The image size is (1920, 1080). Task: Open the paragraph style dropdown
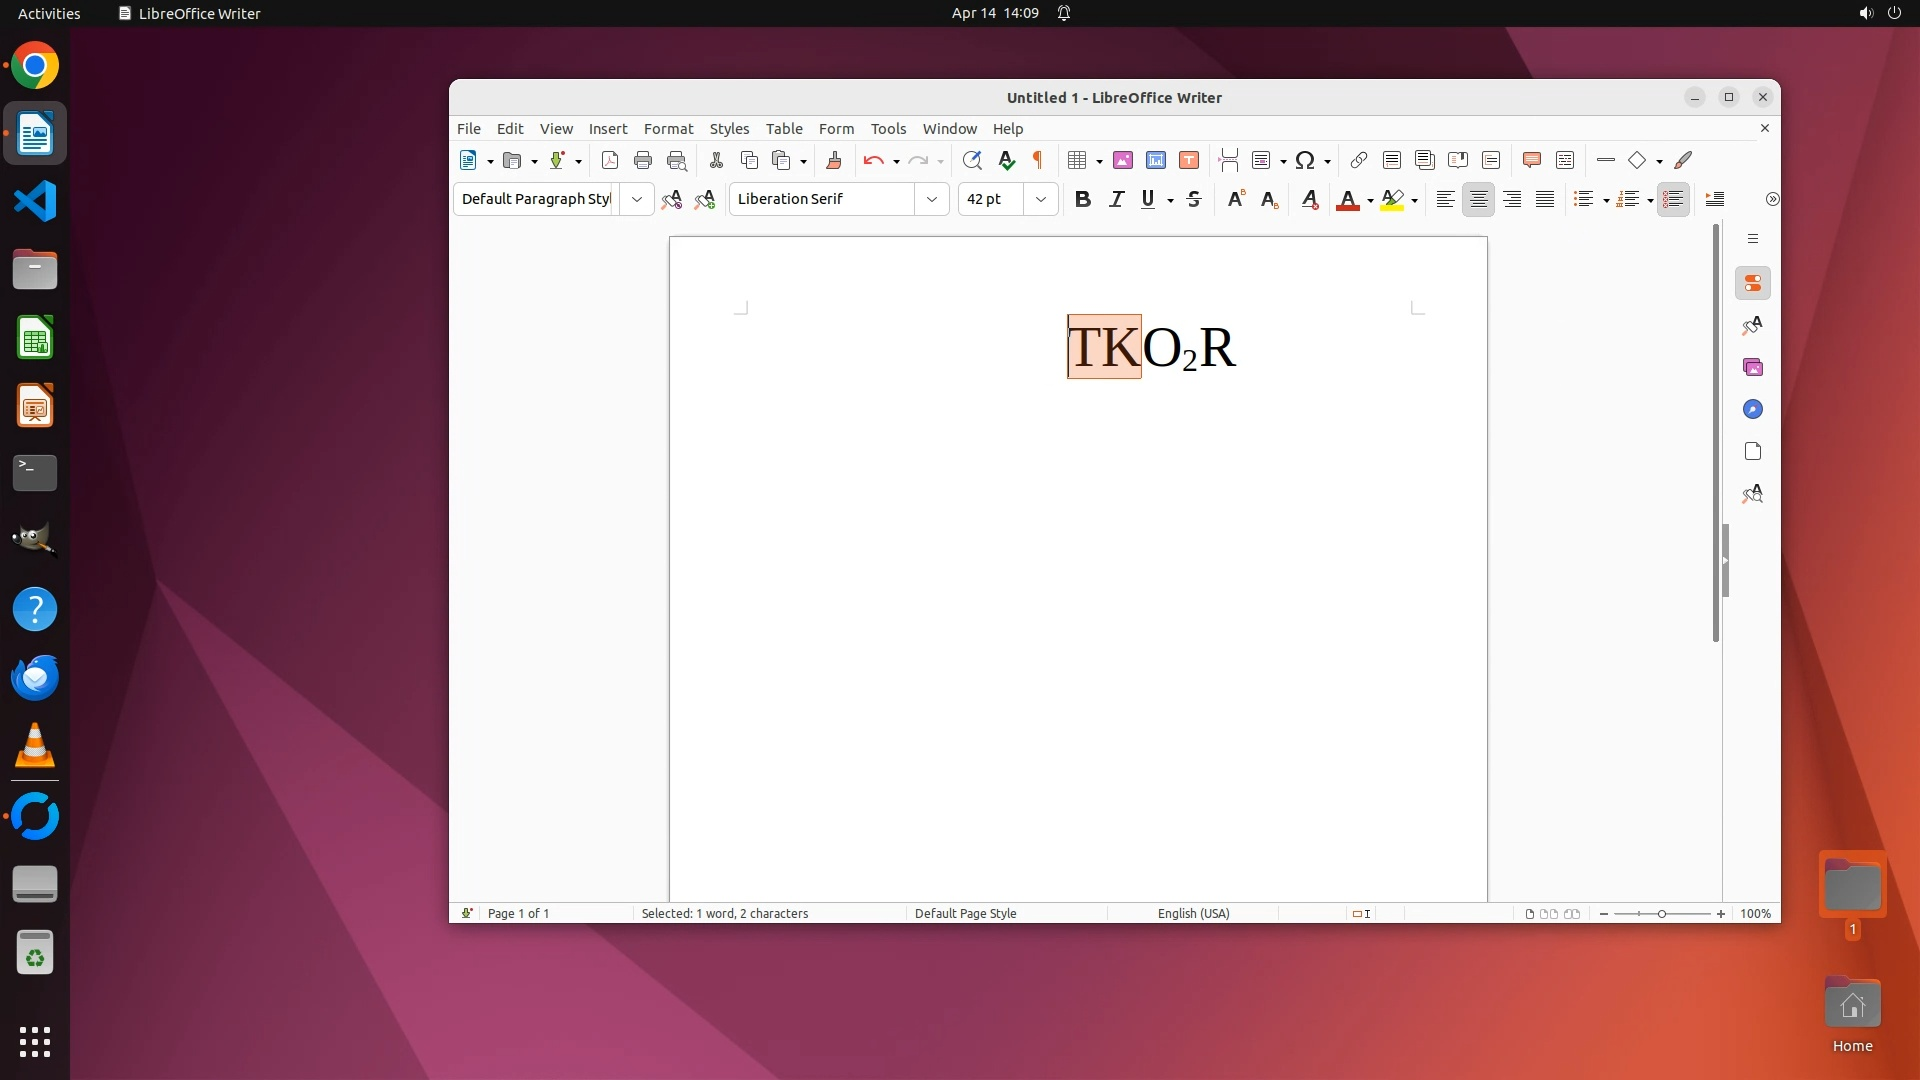pyautogui.click(x=636, y=199)
